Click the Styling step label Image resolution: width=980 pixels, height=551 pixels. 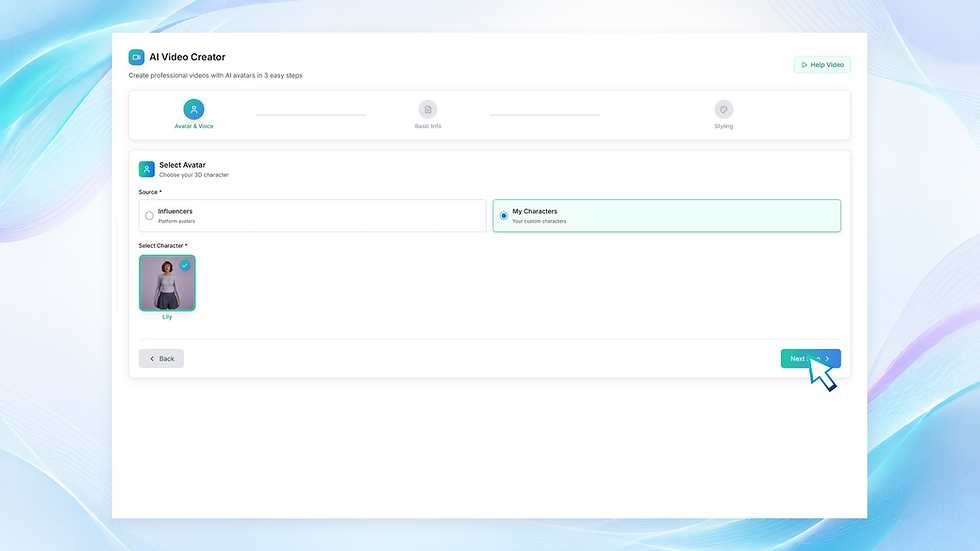pos(724,126)
